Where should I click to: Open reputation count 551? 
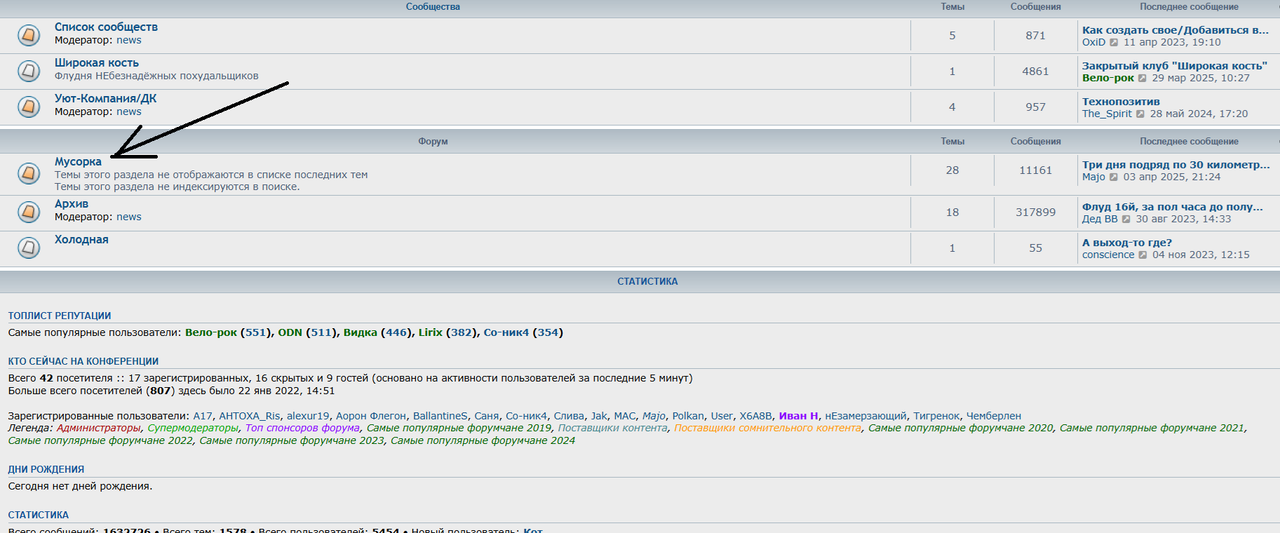(x=256, y=332)
